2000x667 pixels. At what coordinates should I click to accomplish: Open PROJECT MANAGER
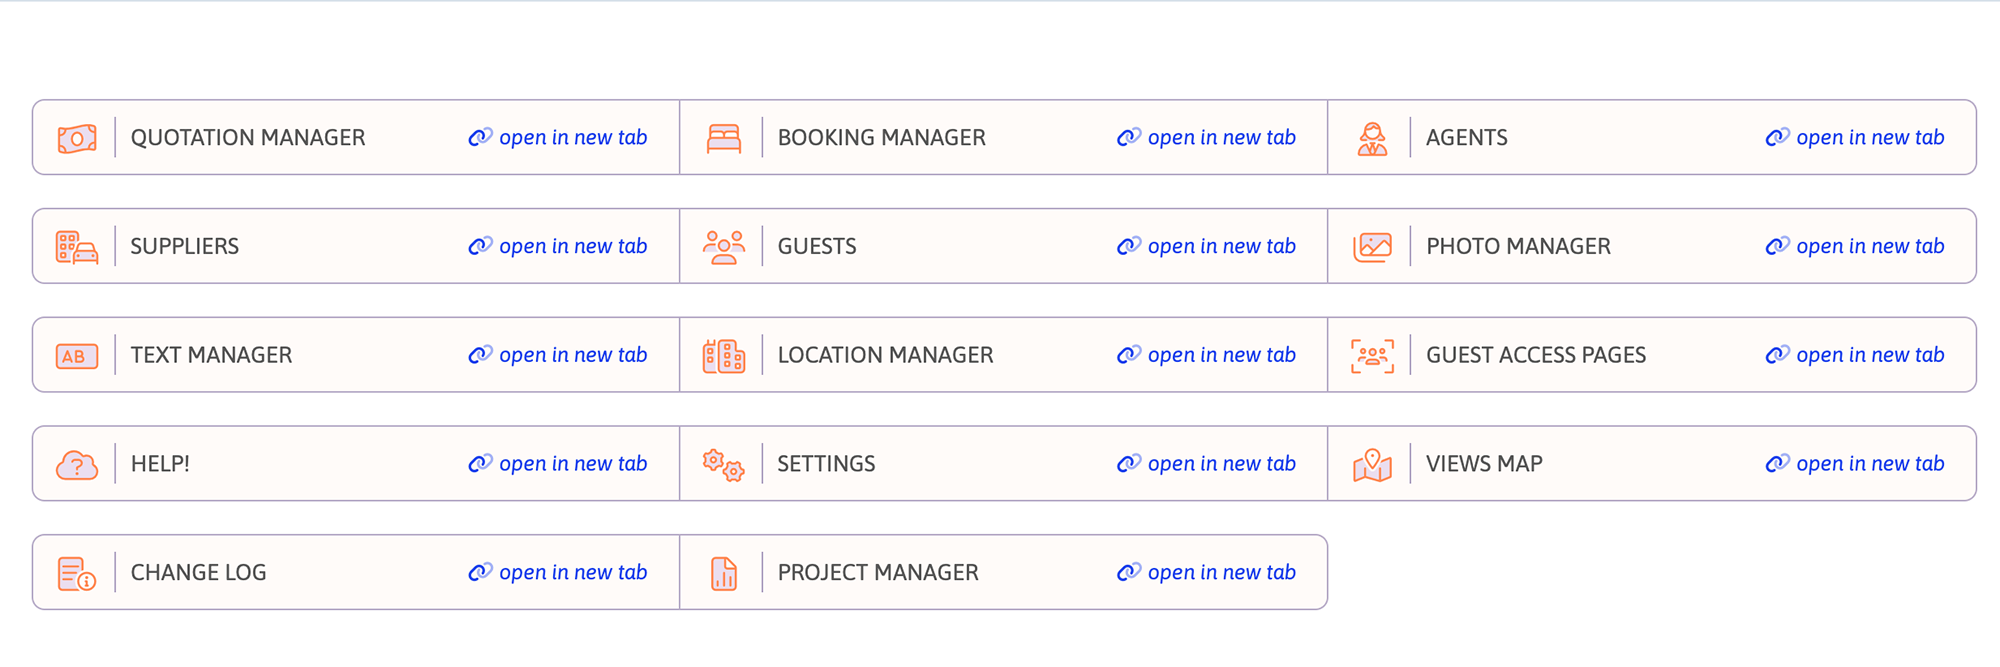(878, 574)
